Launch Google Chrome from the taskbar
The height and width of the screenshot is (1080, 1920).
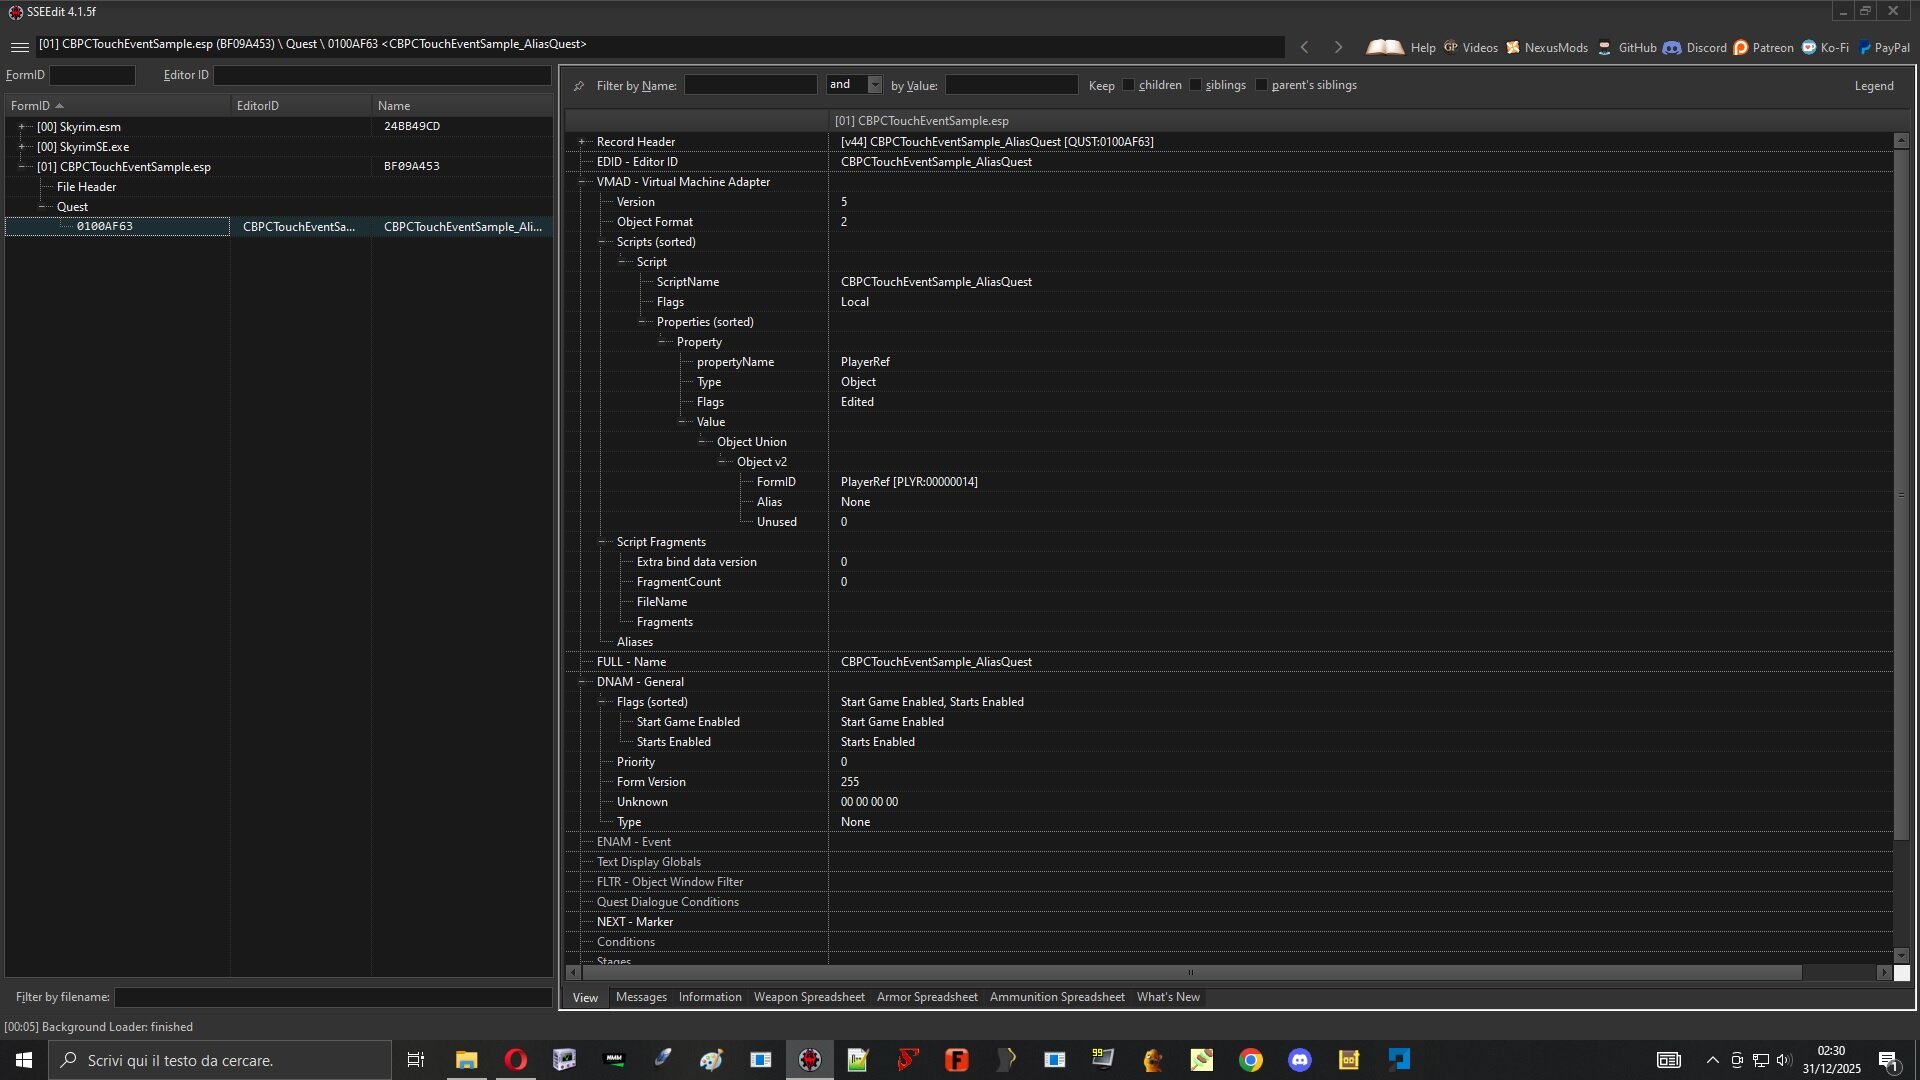[1250, 1060]
